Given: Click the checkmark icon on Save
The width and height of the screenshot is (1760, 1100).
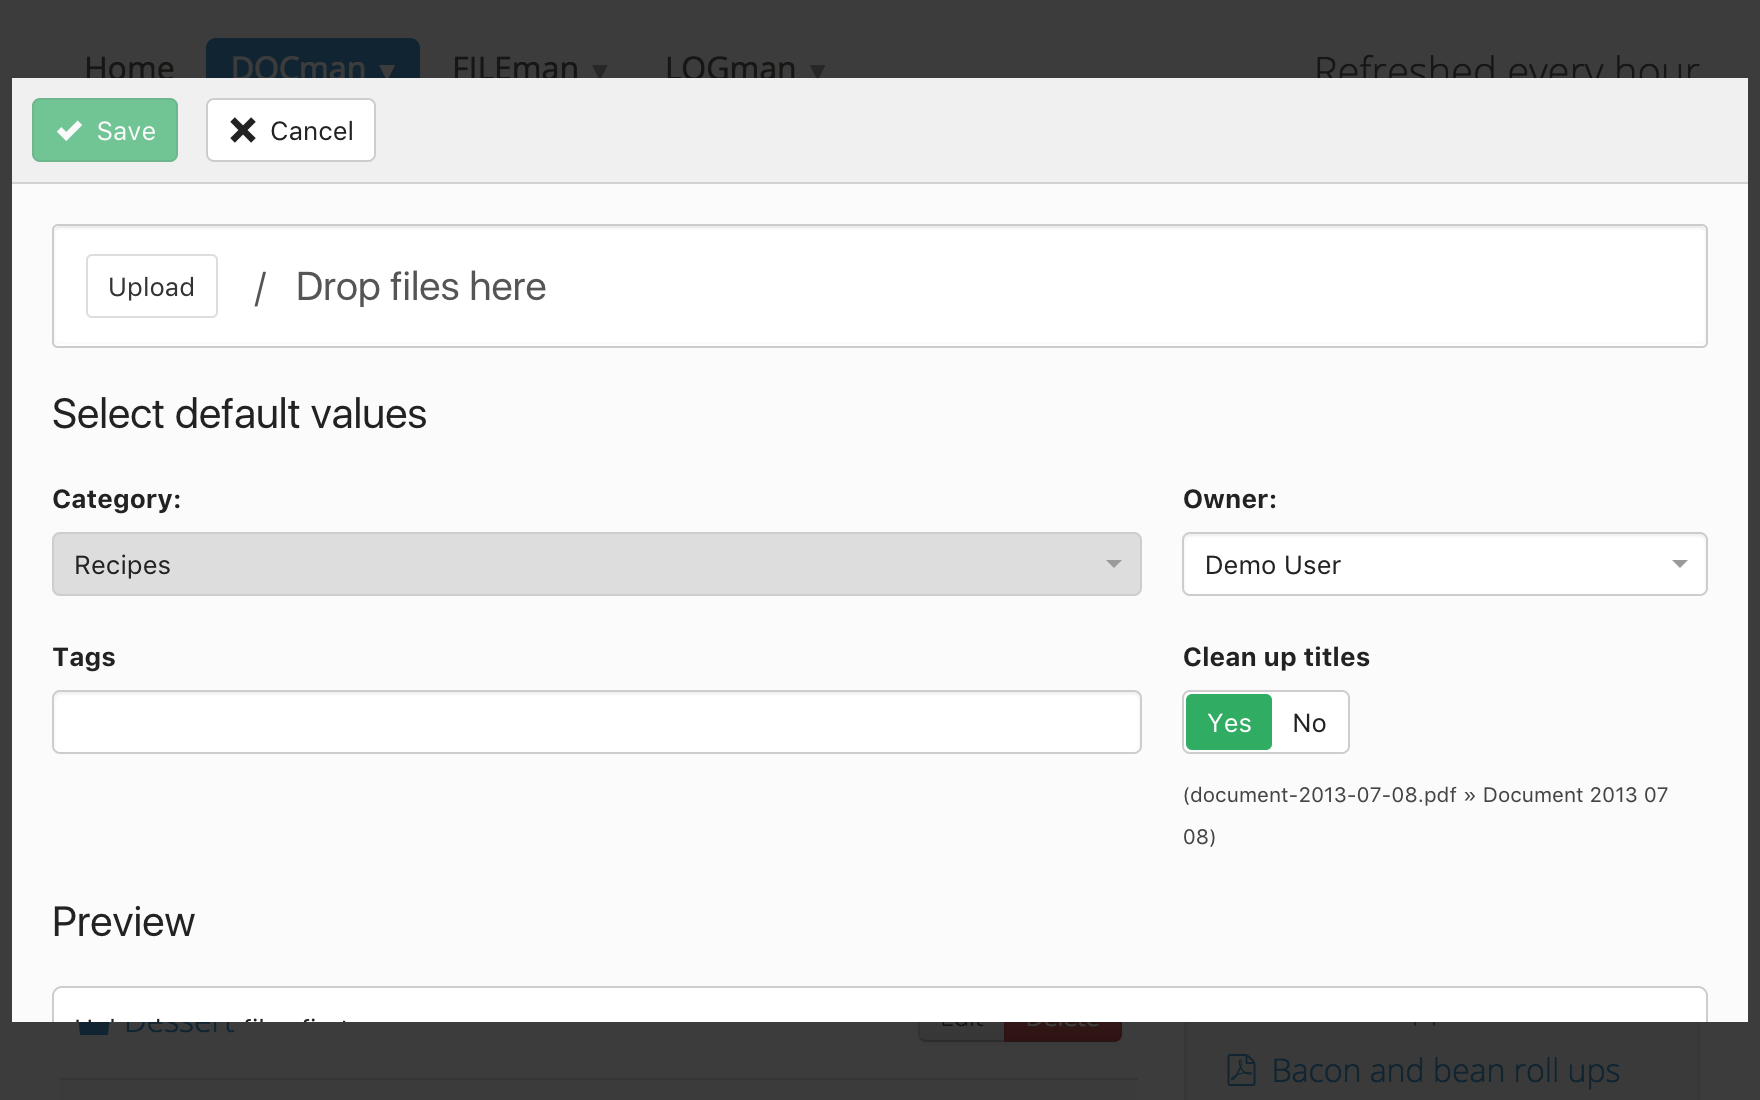Looking at the screenshot, I should [x=69, y=131].
